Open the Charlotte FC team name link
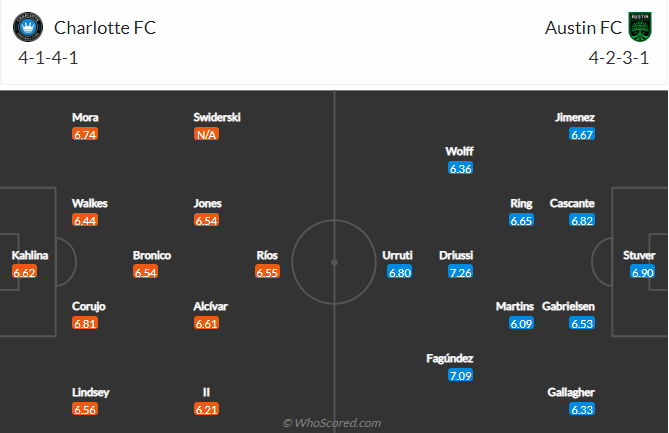The height and width of the screenshot is (433, 669). (x=105, y=28)
